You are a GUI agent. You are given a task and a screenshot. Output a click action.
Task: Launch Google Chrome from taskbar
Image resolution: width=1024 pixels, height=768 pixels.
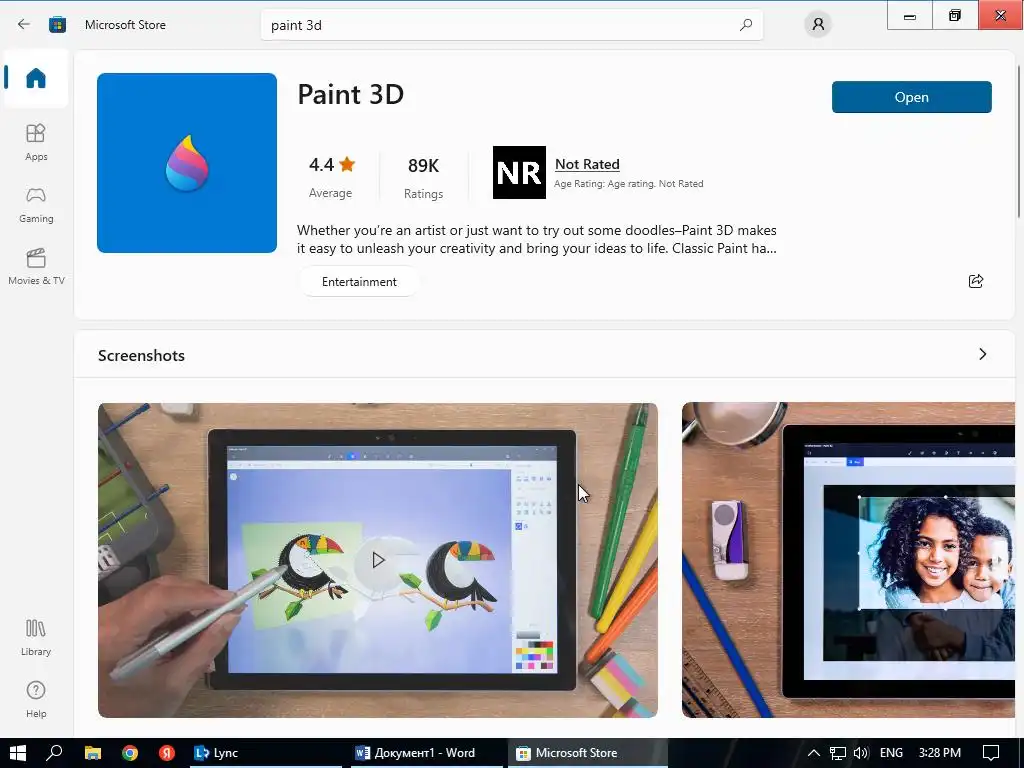point(130,753)
